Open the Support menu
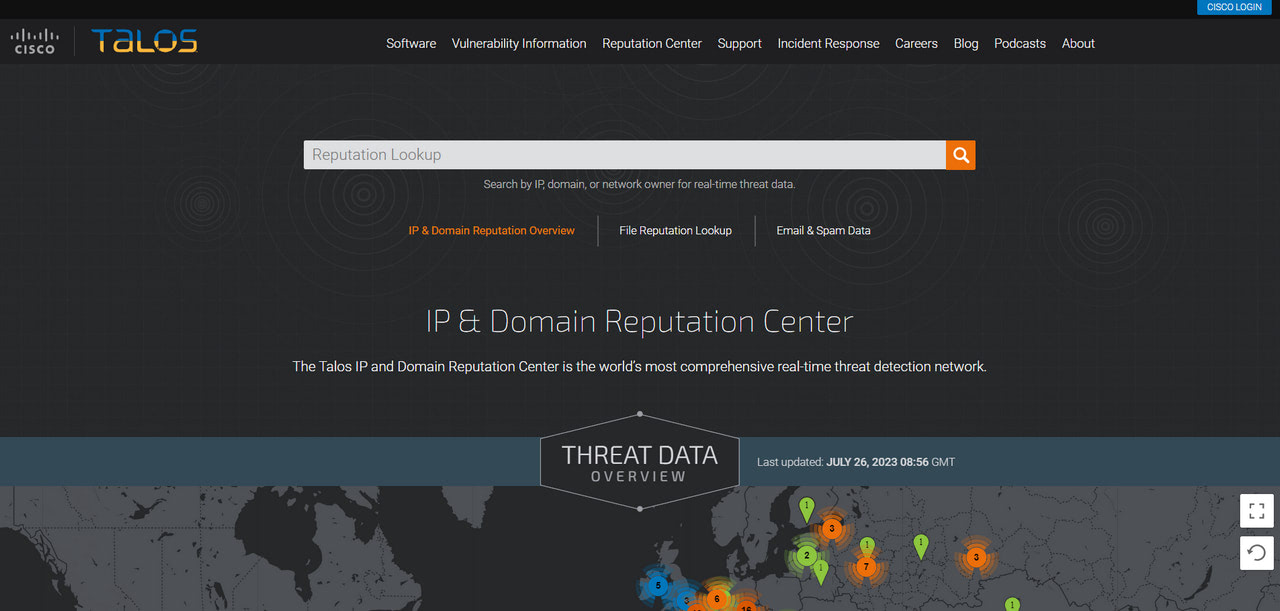 (740, 43)
